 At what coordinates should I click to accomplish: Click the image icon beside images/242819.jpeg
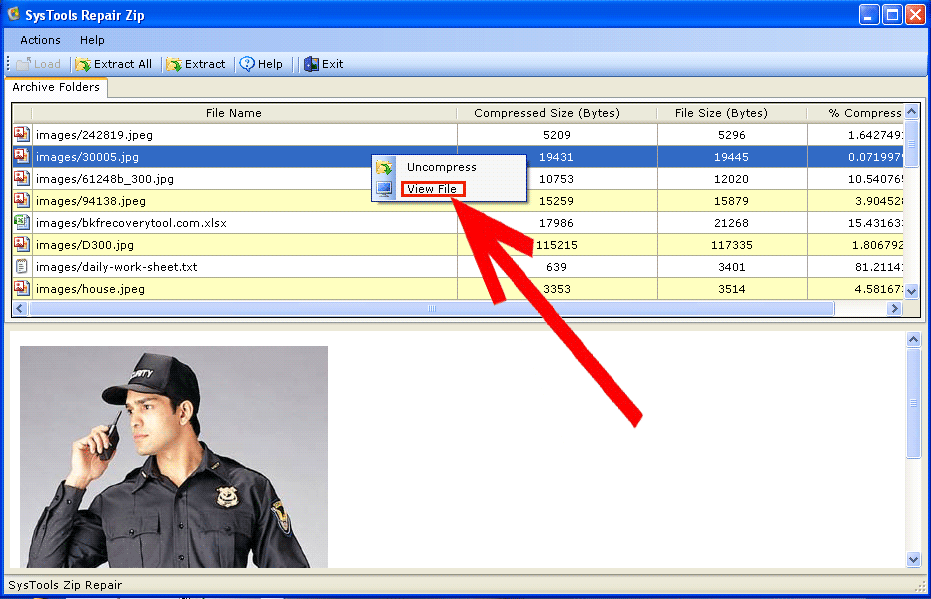click(21, 134)
